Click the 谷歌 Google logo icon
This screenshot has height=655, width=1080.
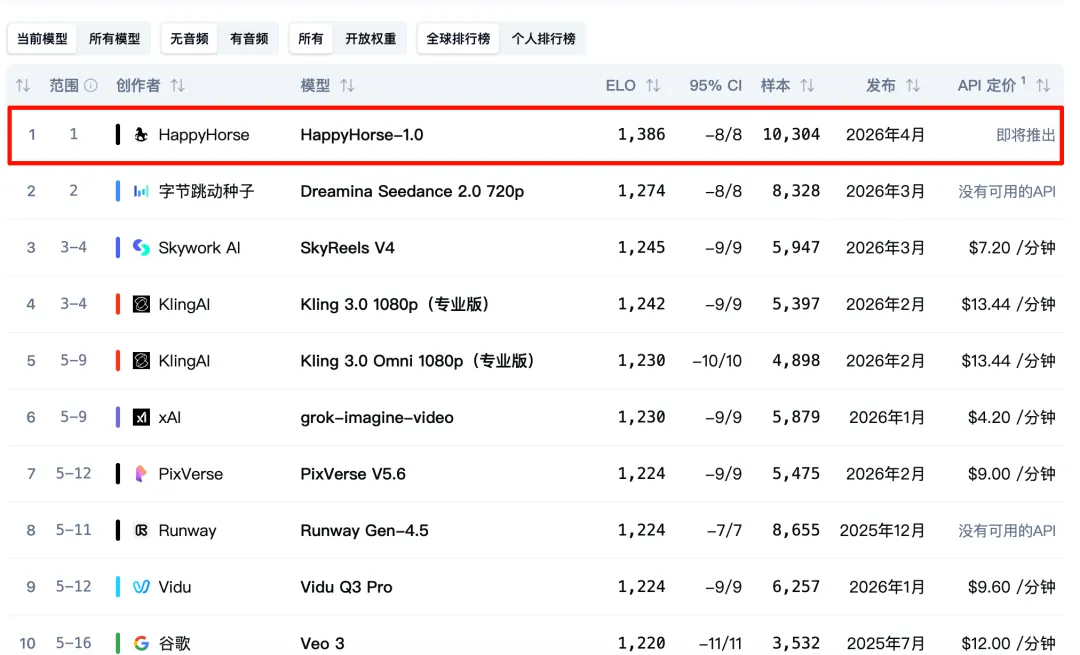tap(141, 643)
